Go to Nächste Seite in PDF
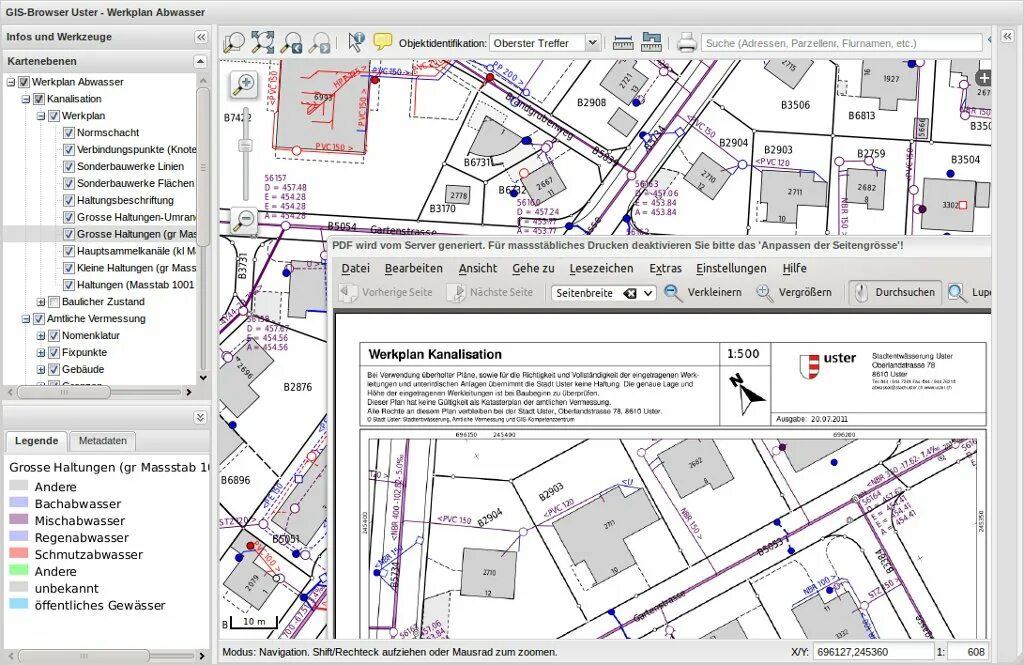Screen dimensions: 1024x665 [490, 293]
